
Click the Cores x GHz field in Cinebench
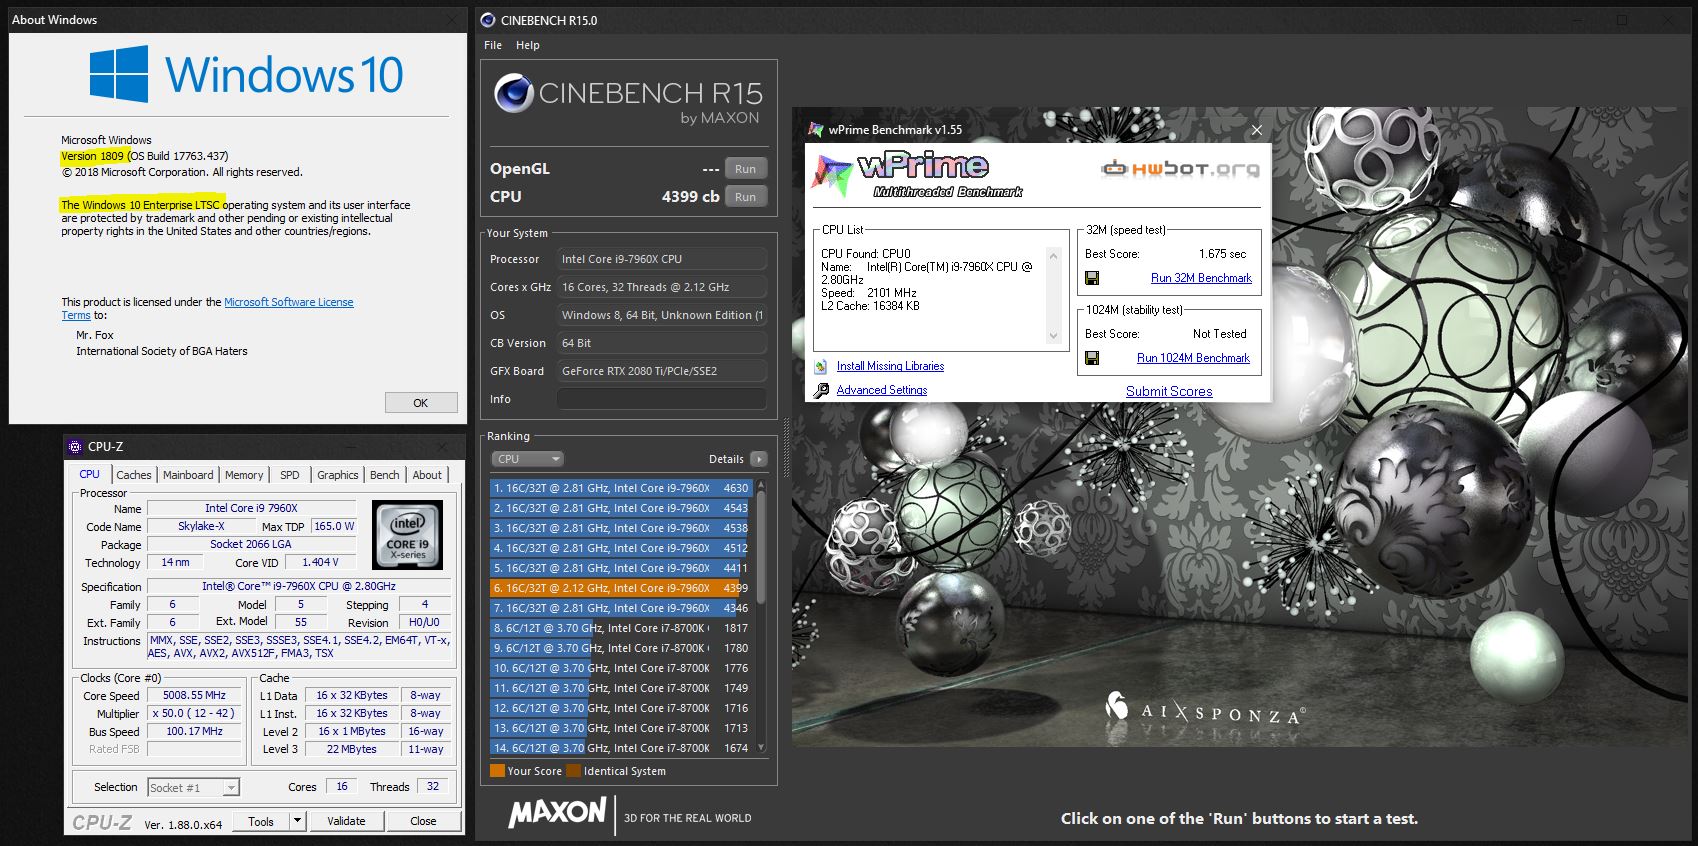(x=662, y=287)
